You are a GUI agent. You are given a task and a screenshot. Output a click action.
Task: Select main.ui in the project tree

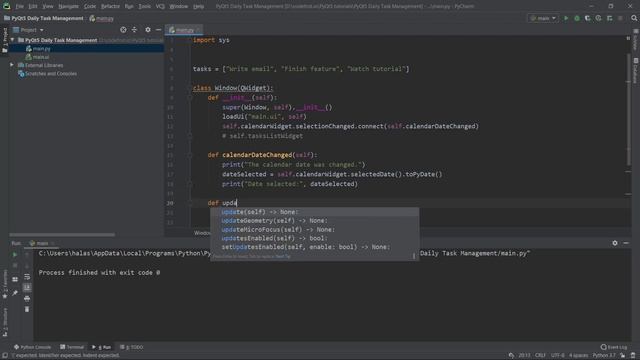click(x=41, y=57)
